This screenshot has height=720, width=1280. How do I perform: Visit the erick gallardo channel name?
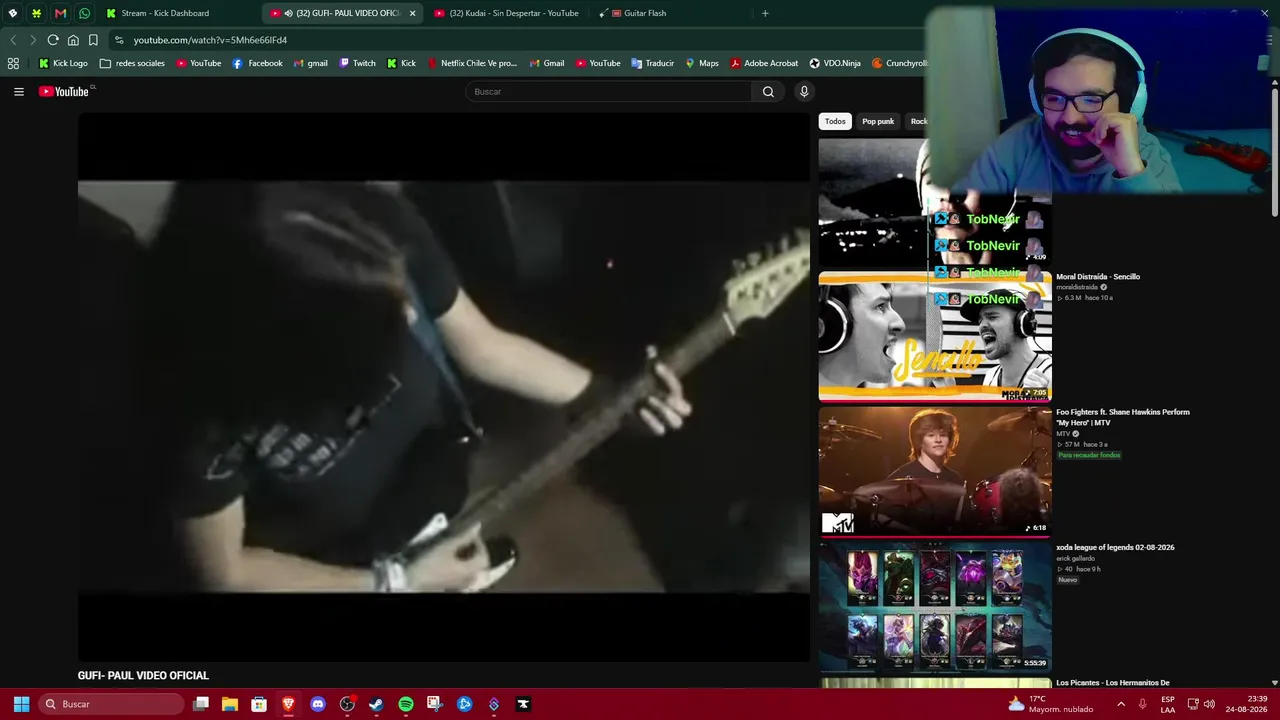[1075, 558]
